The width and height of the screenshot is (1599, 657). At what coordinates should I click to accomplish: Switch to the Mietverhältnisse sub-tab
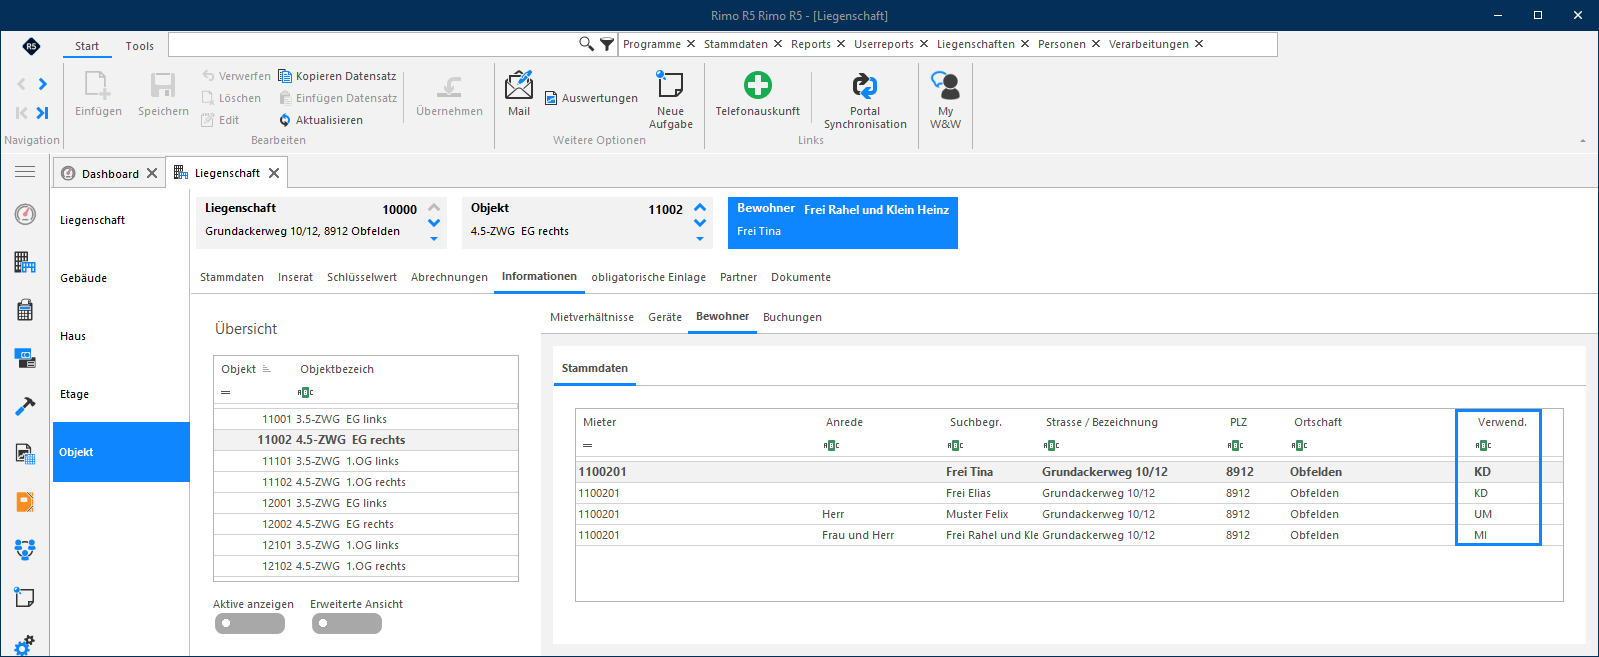coord(592,317)
